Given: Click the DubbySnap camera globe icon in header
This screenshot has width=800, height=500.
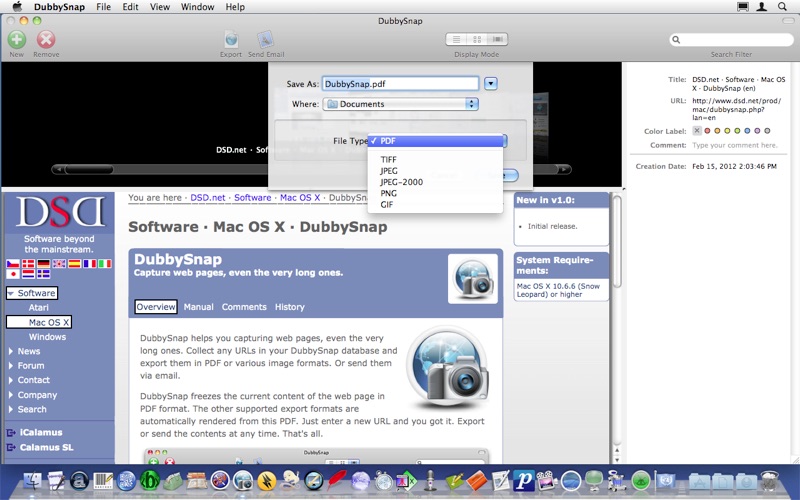Looking at the screenshot, I should tap(473, 279).
